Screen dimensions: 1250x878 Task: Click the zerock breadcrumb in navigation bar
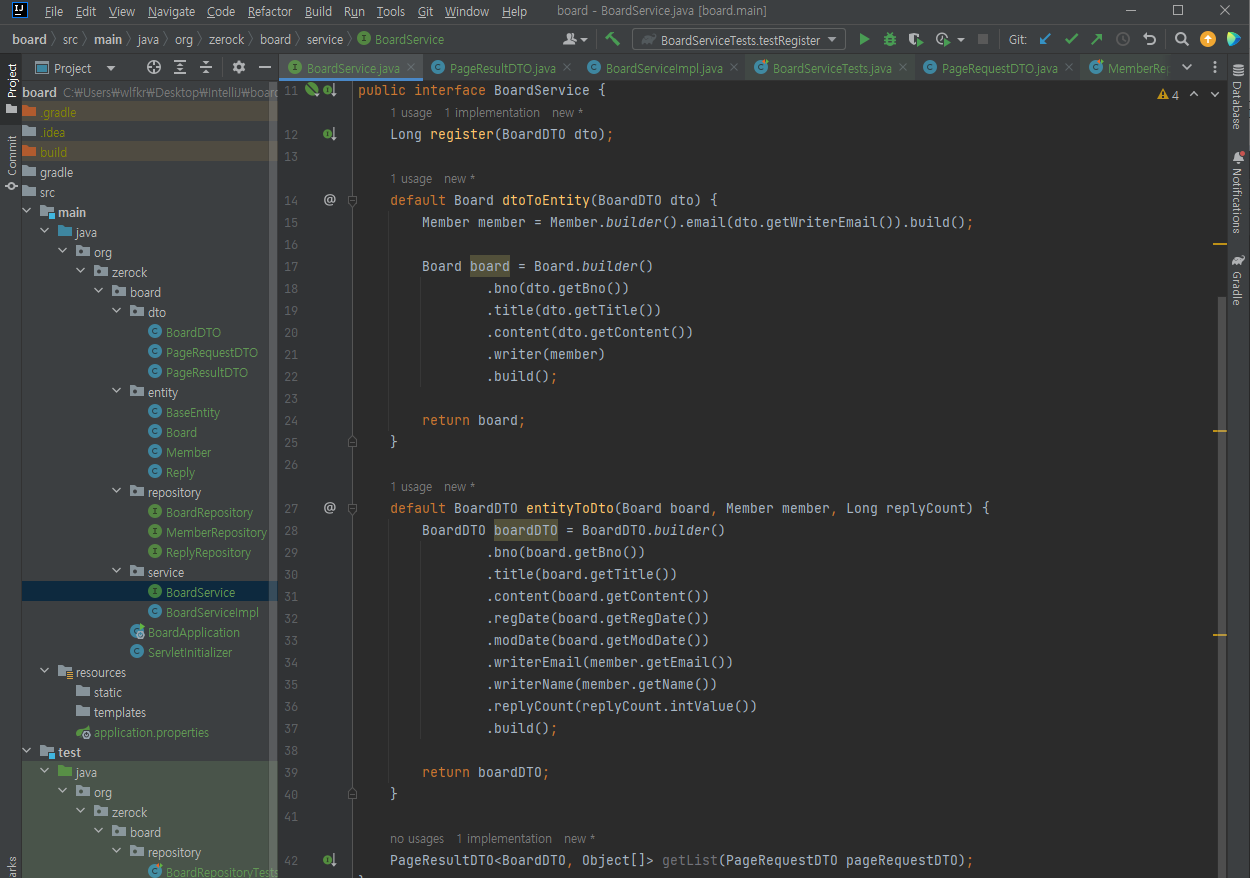225,40
